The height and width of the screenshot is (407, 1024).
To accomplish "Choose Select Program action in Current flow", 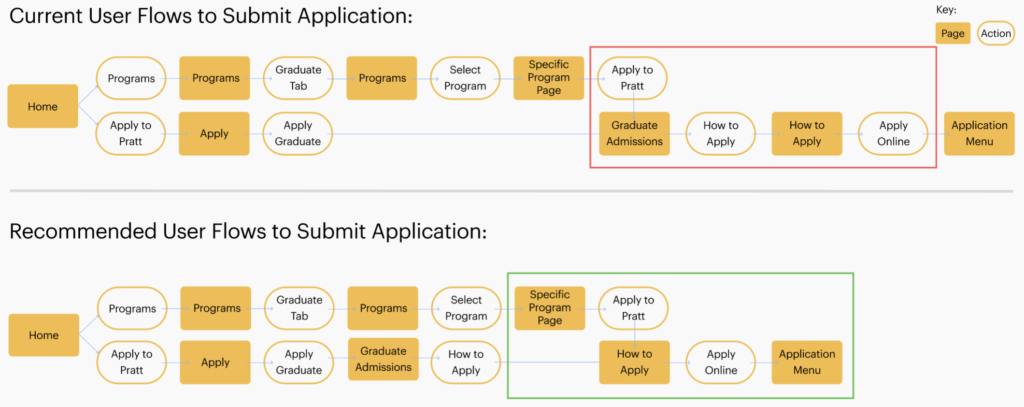I will click(466, 78).
